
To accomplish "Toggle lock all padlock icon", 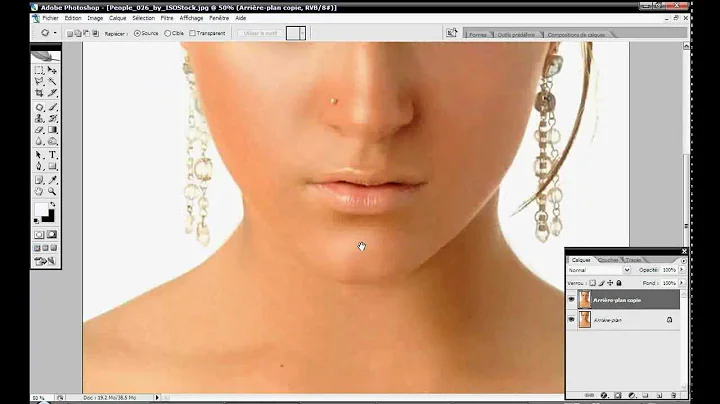I will (619, 283).
